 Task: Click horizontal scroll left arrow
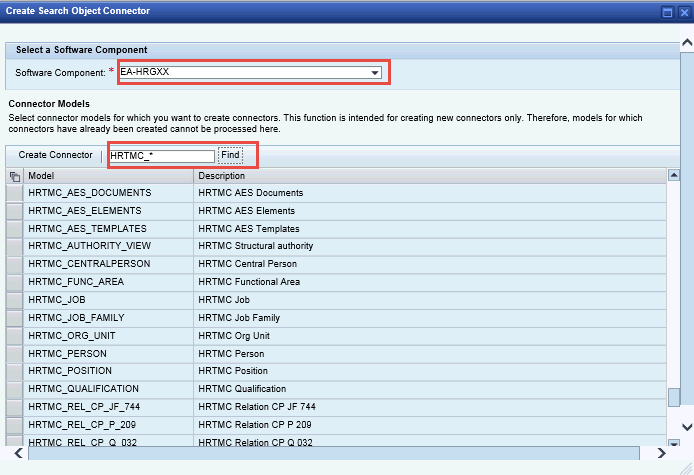point(18,453)
